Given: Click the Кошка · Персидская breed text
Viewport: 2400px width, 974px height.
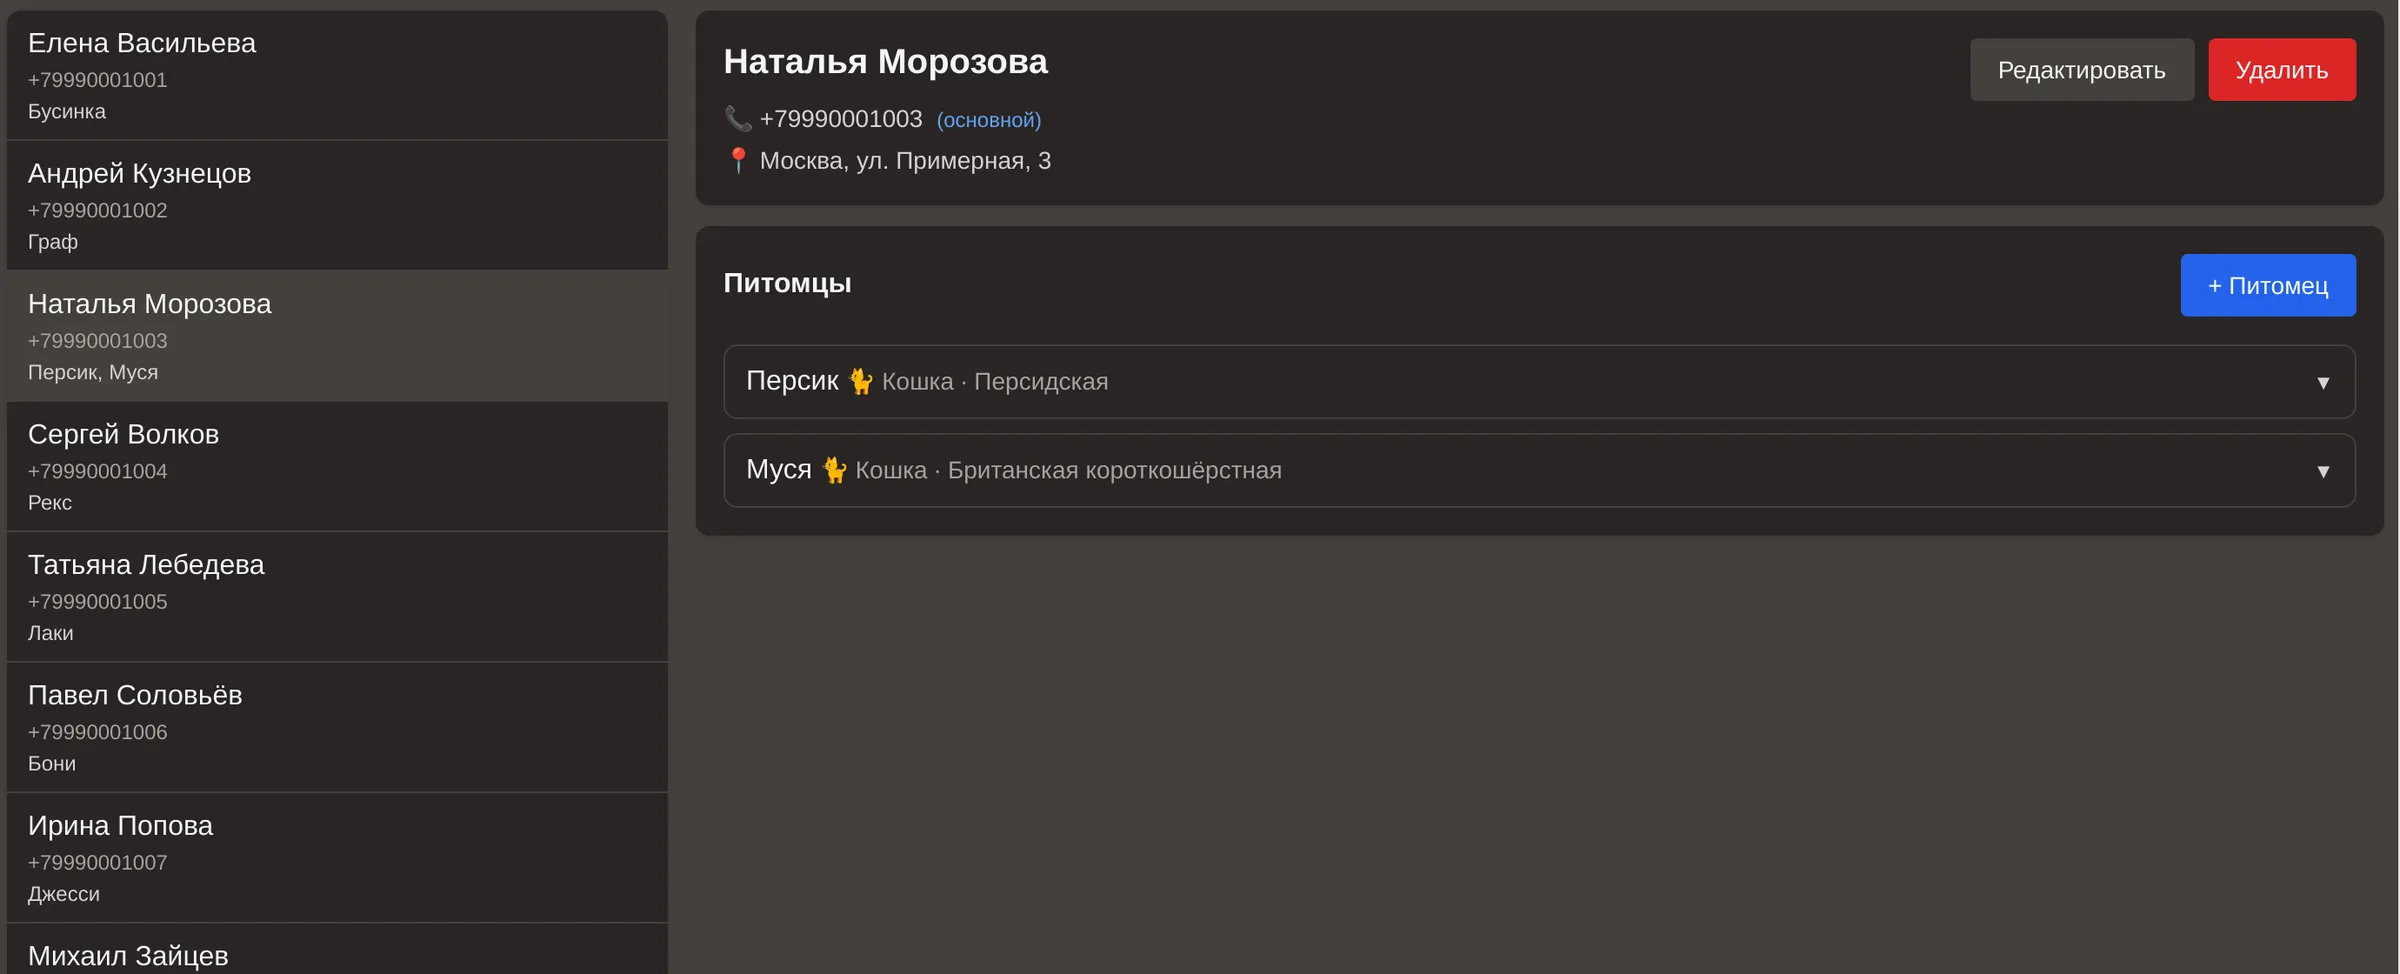Looking at the screenshot, I should (x=995, y=382).
